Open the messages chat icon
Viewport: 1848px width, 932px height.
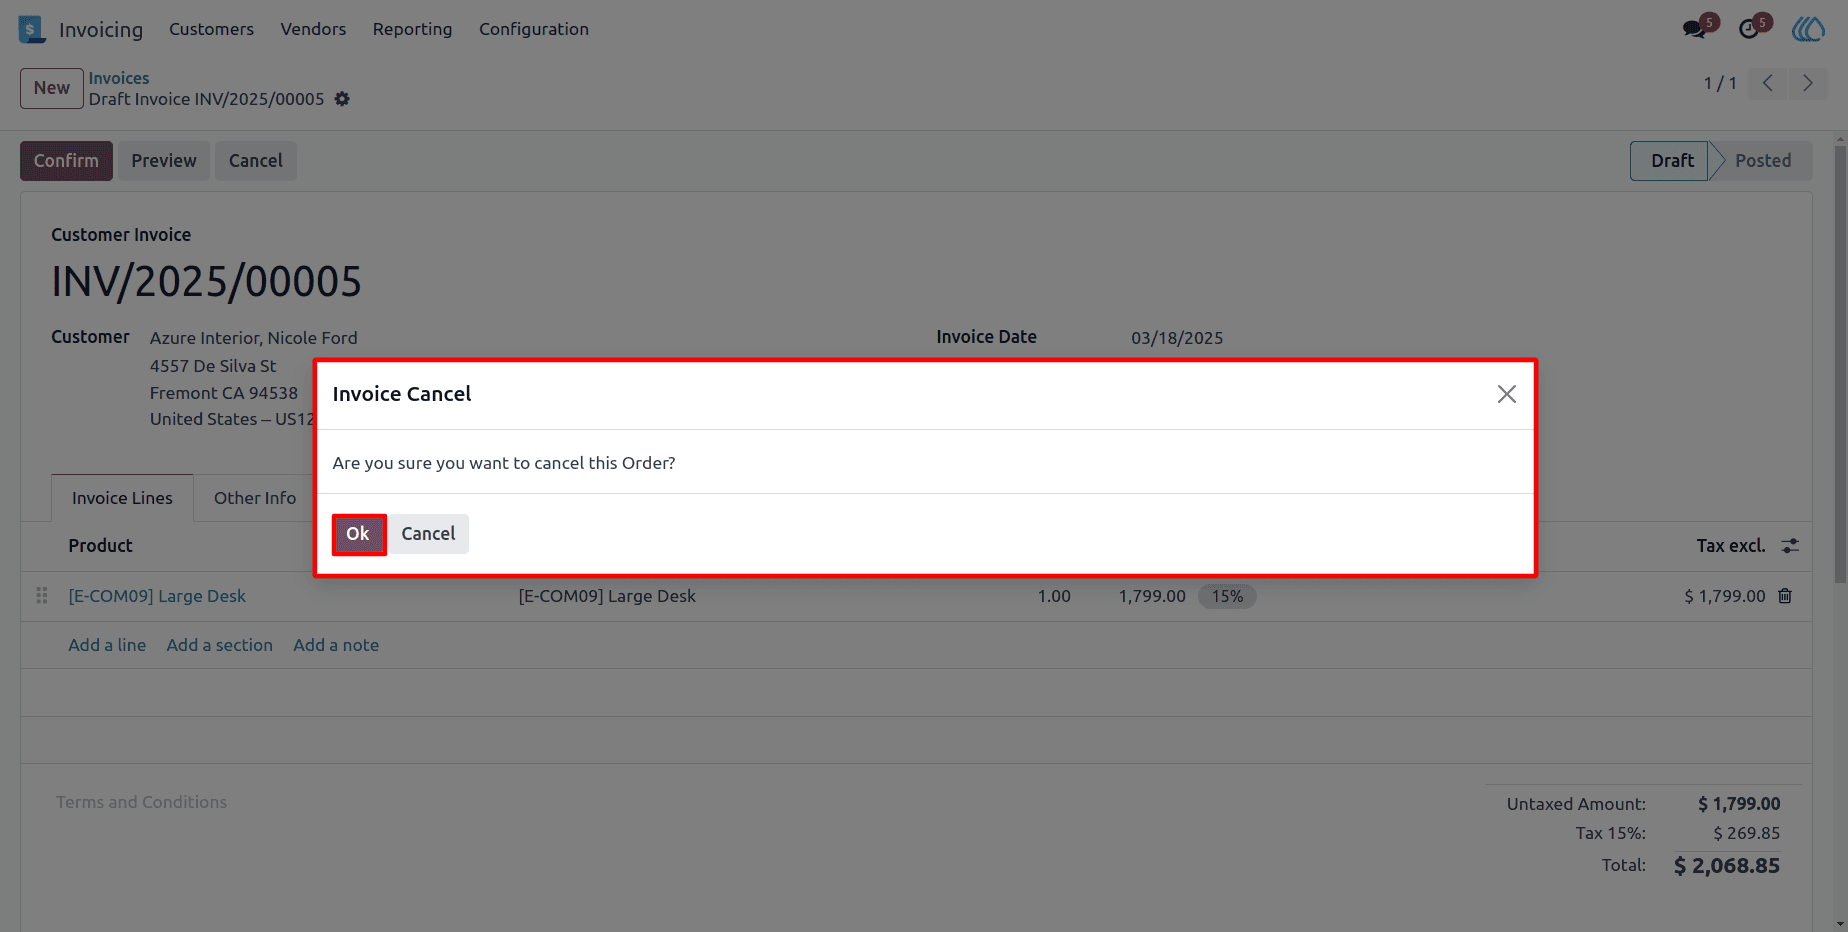click(1694, 29)
